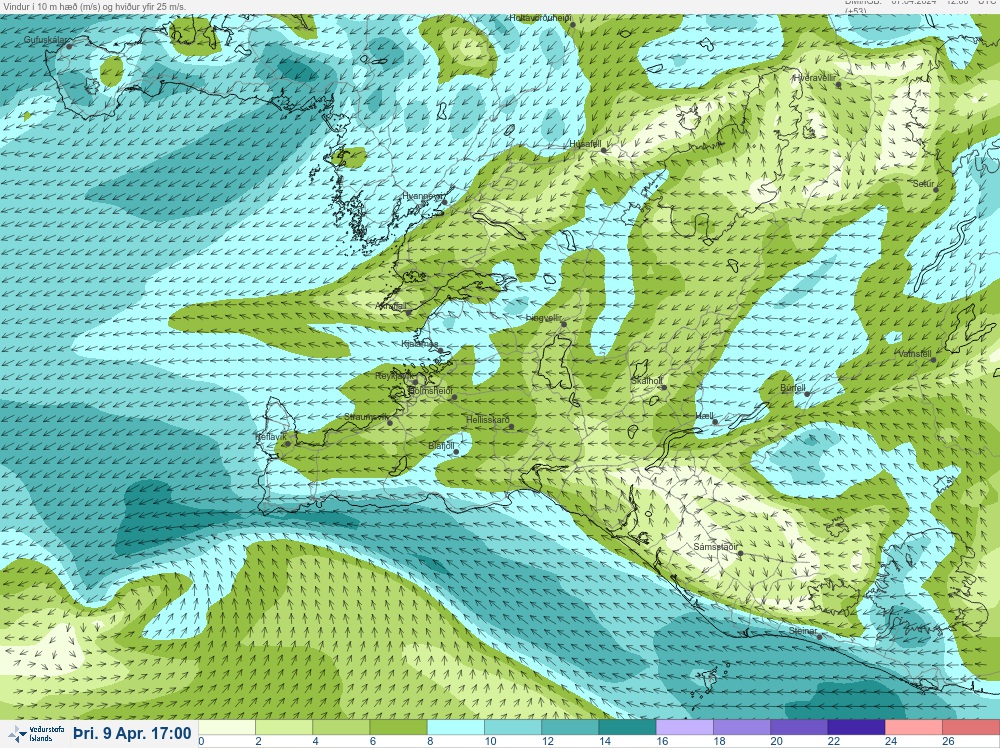The image size is (1000, 748).
Task: Select the 24–26 m/s pink legend swatch
Action: (913, 728)
